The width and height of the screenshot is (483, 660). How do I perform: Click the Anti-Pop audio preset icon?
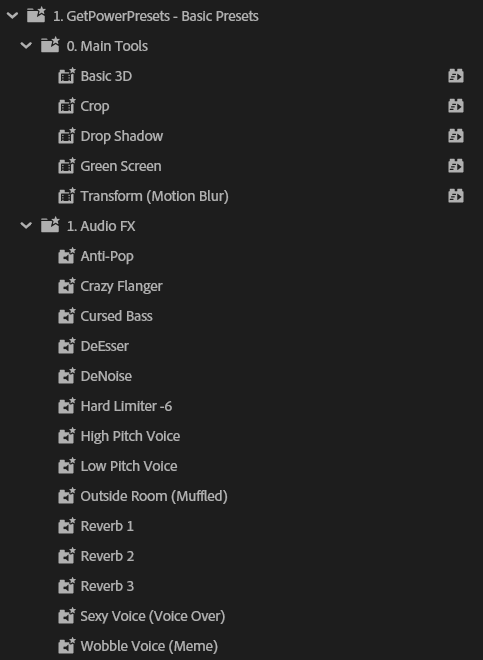pos(67,256)
